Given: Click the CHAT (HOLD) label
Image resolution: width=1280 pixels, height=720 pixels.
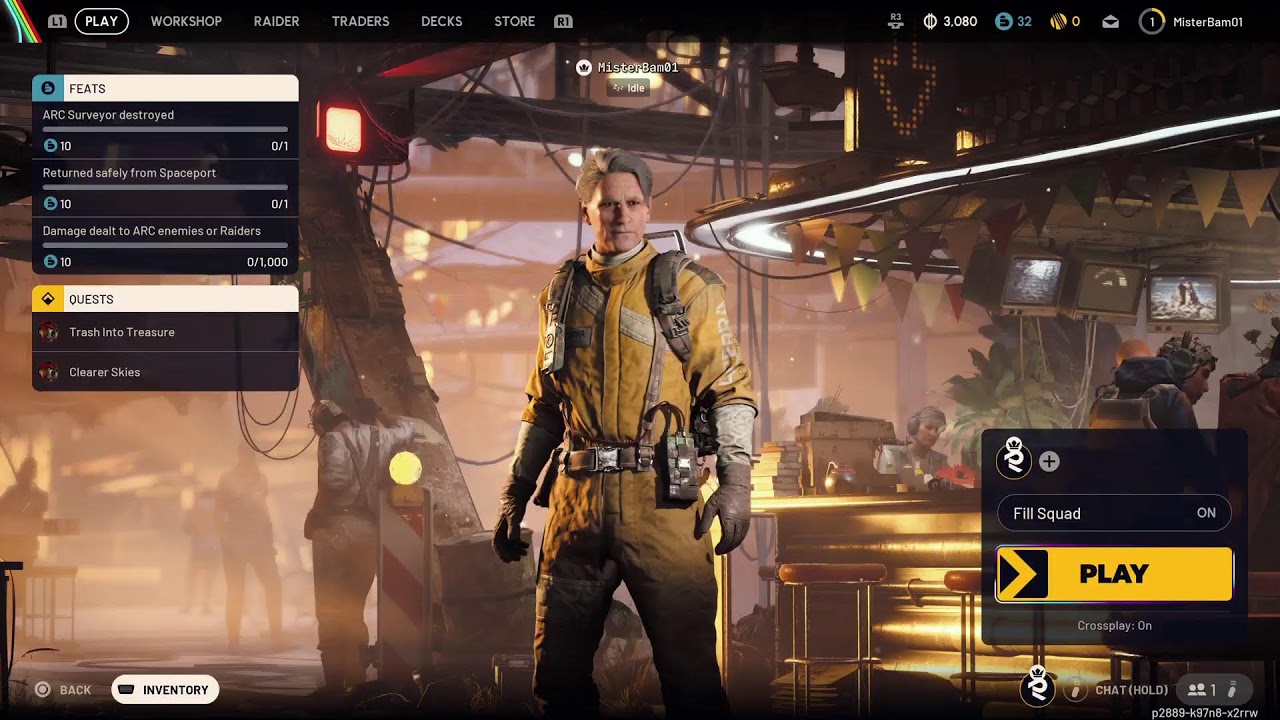Looking at the screenshot, I should 1131,690.
